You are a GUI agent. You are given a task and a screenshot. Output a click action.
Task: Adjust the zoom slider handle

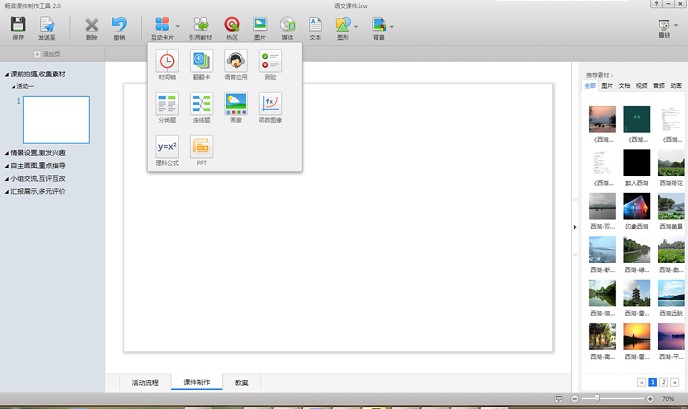coord(597,398)
